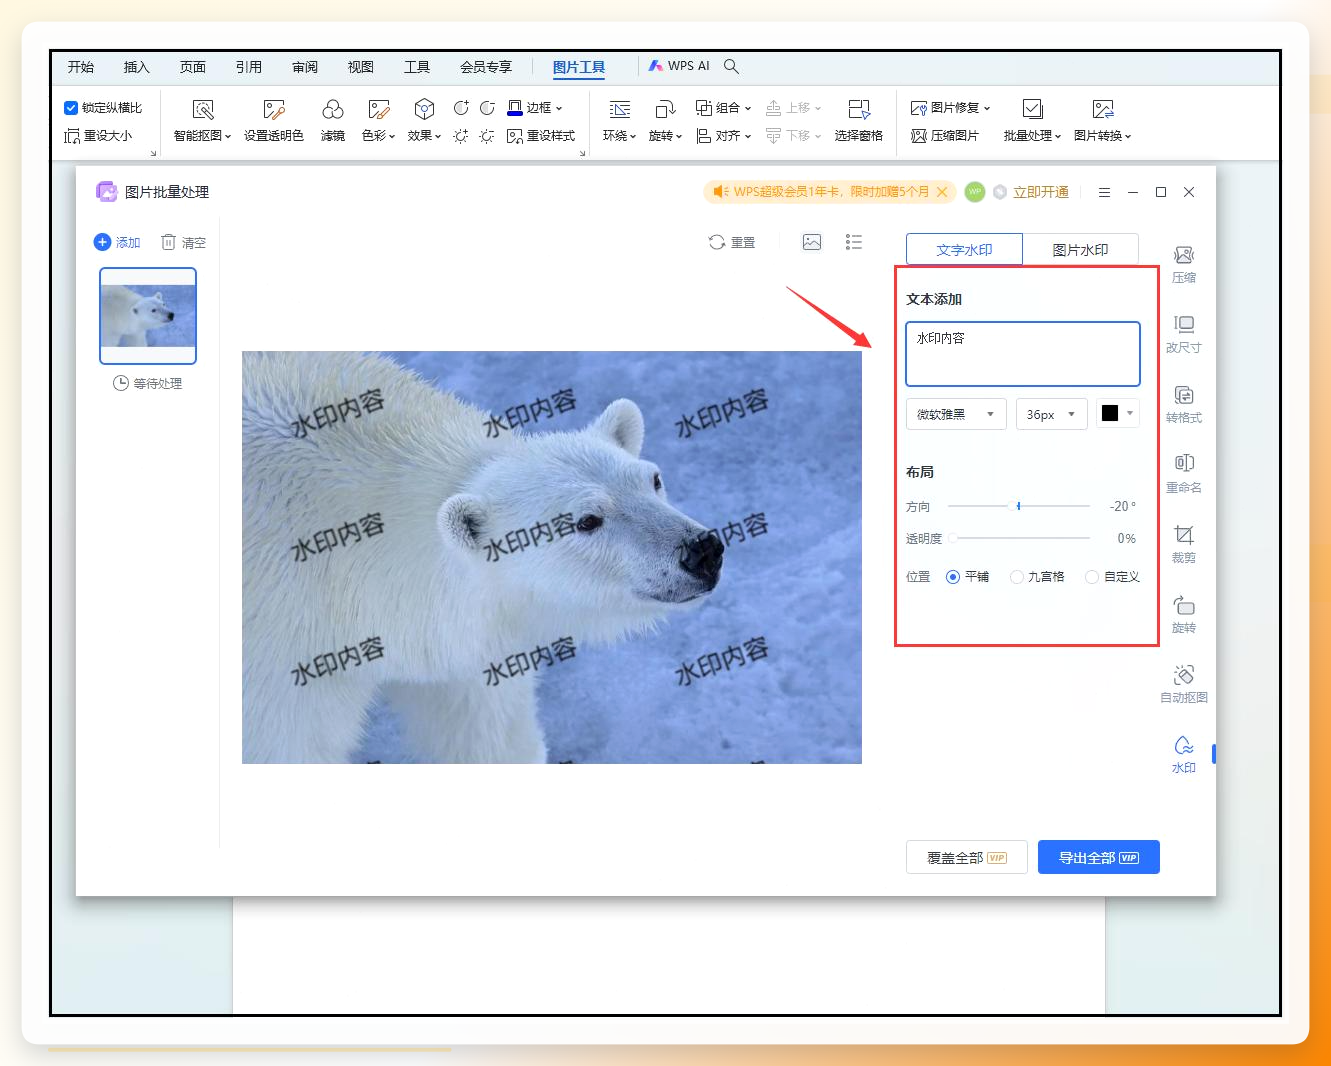Click the 覆盖全部 overwrite button
The width and height of the screenshot is (1331, 1066).
[967, 857]
